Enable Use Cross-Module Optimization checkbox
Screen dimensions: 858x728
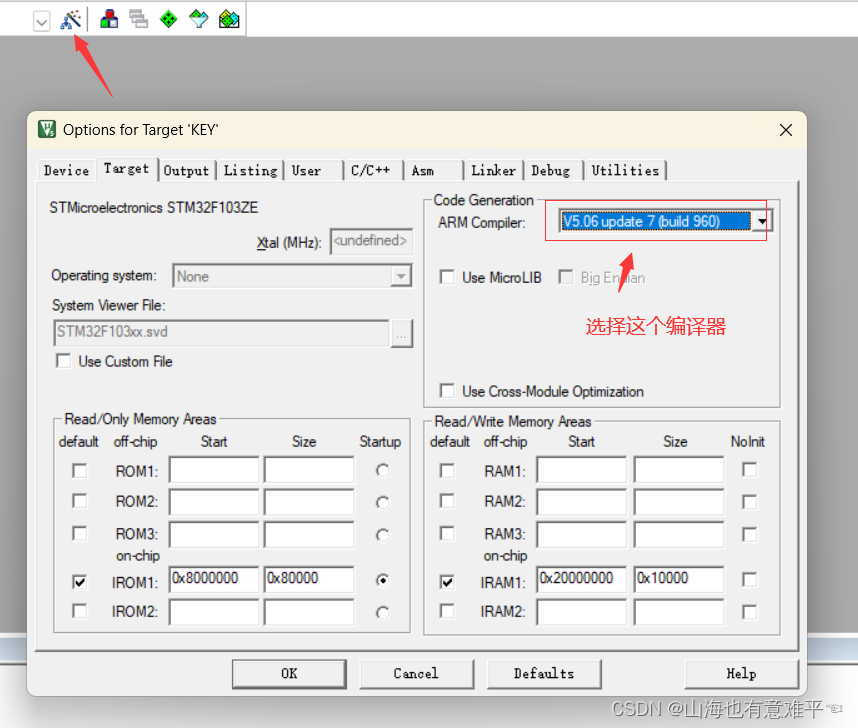(447, 391)
